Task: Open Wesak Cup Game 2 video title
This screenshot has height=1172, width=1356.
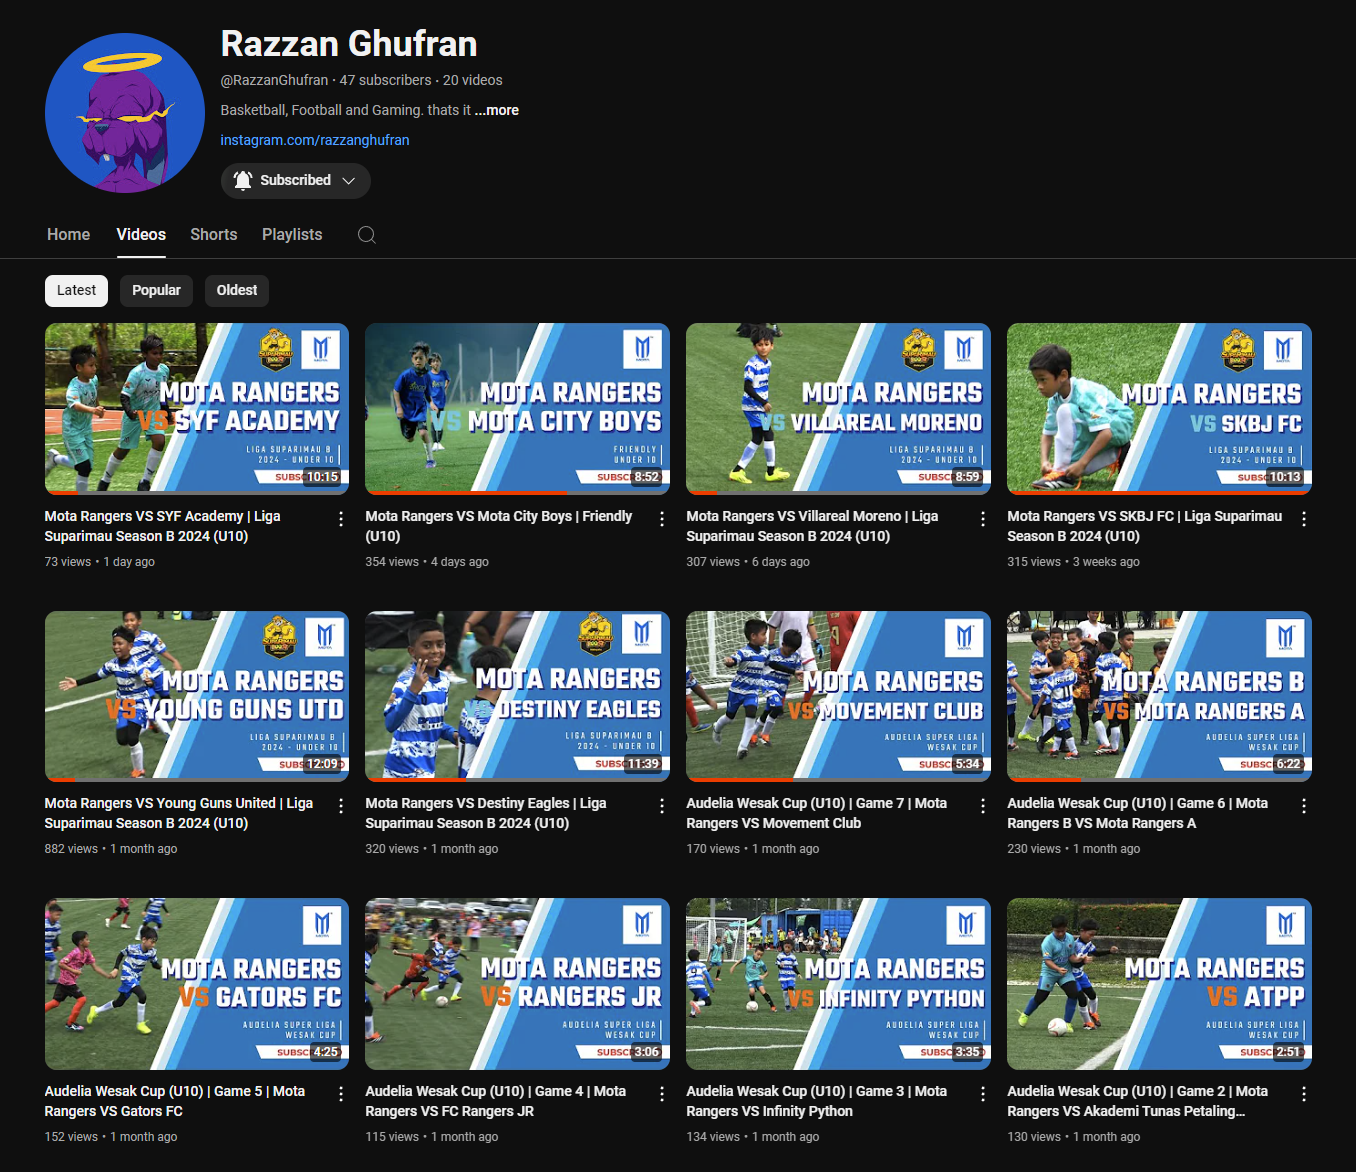Action: 1138,1101
